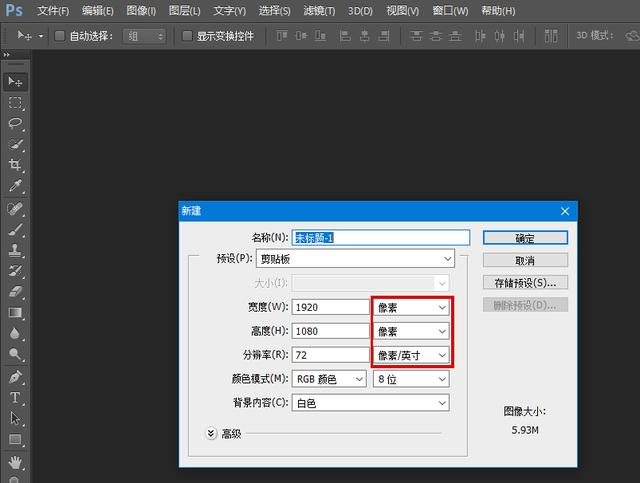Select the Quick Selection tool
Viewport: 640px width, 483px height.
pos(15,144)
